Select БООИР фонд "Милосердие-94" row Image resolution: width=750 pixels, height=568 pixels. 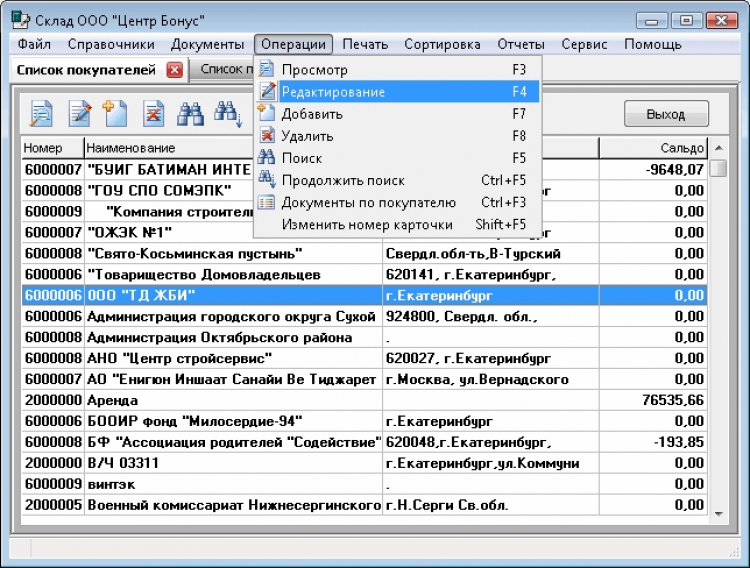(364, 421)
